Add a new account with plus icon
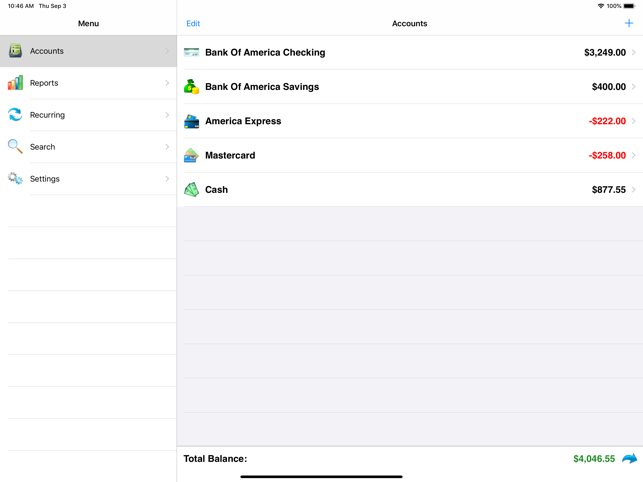Screen dimensions: 643x482 [629, 23]
